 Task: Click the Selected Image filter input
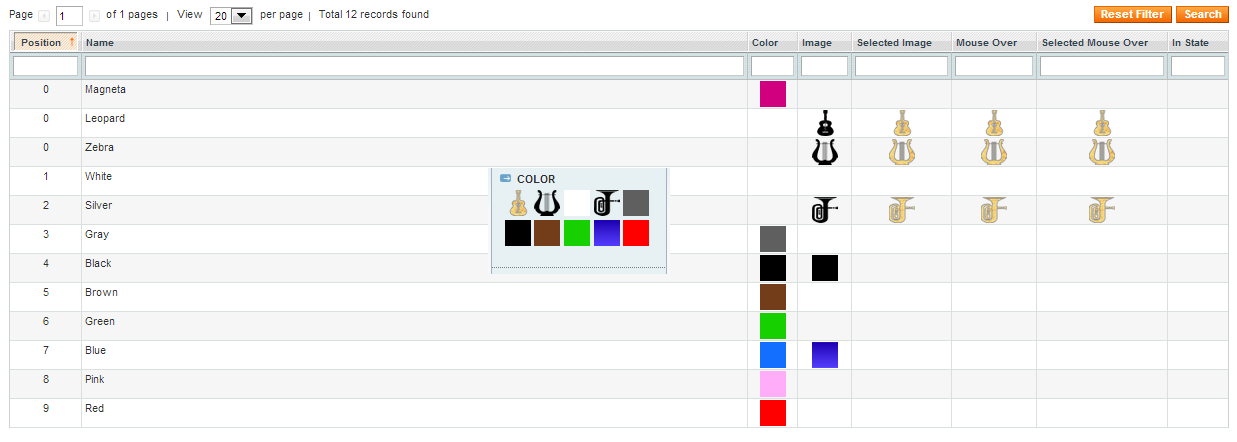901,66
